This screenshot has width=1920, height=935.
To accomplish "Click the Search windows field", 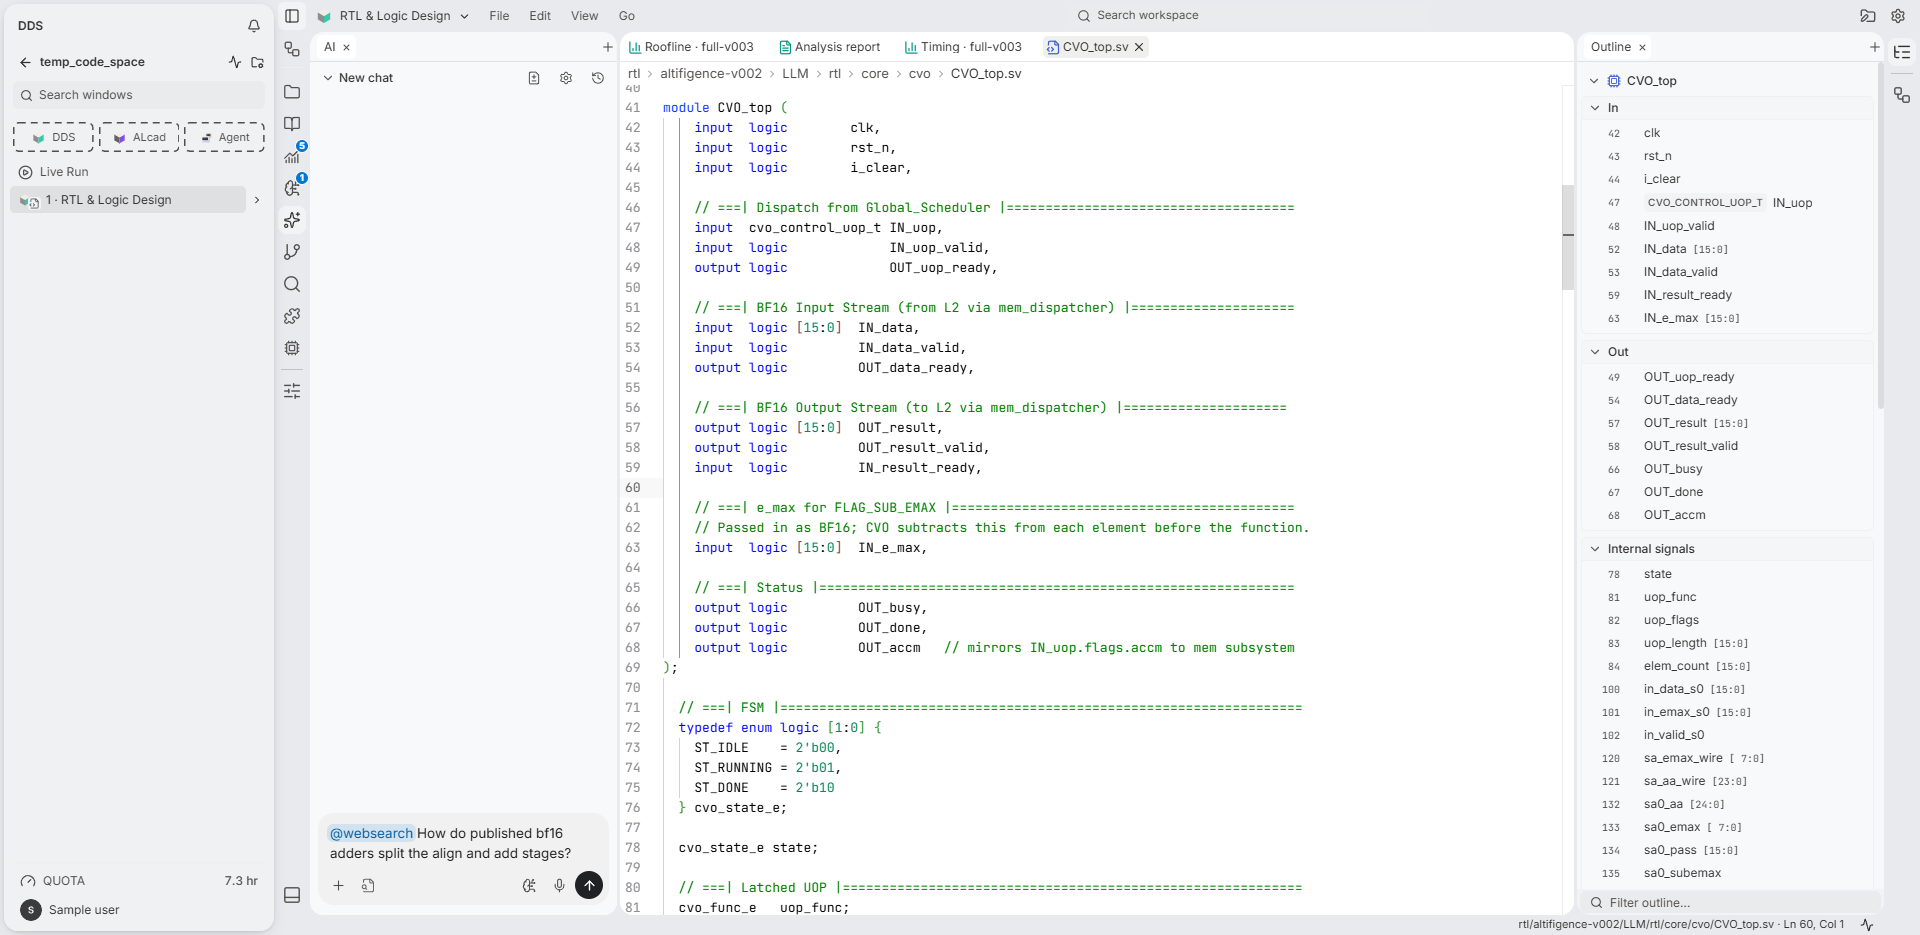I will 139,95.
